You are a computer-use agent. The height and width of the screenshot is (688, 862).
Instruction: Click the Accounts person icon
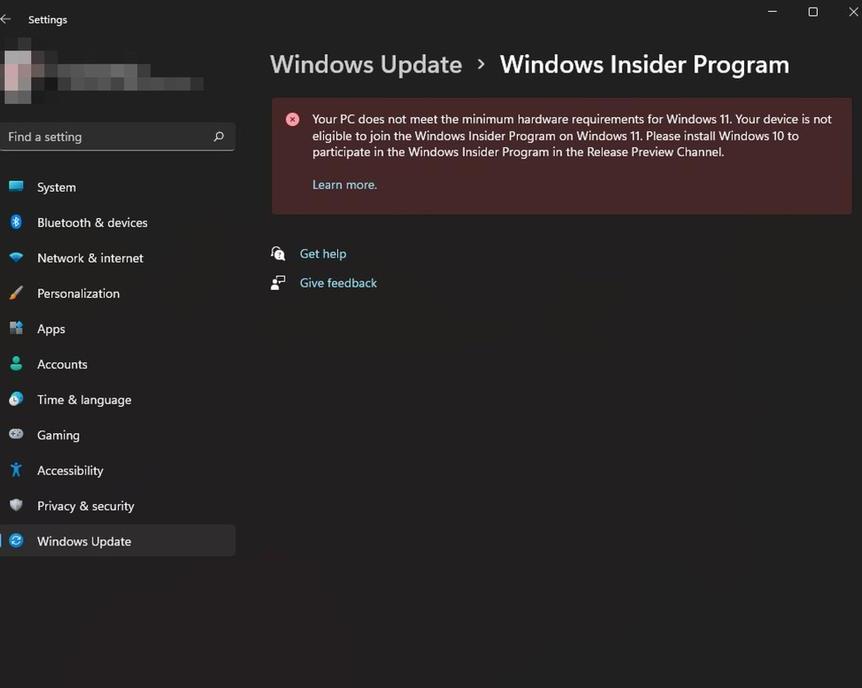pyautogui.click(x=16, y=364)
